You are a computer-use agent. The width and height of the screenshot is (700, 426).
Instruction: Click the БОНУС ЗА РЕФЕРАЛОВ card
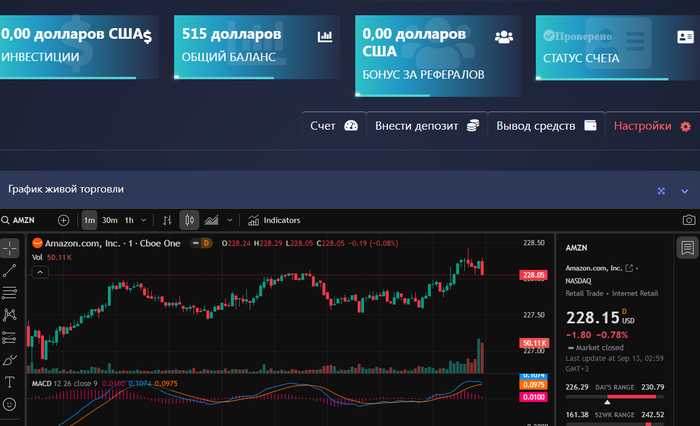(x=438, y=56)
